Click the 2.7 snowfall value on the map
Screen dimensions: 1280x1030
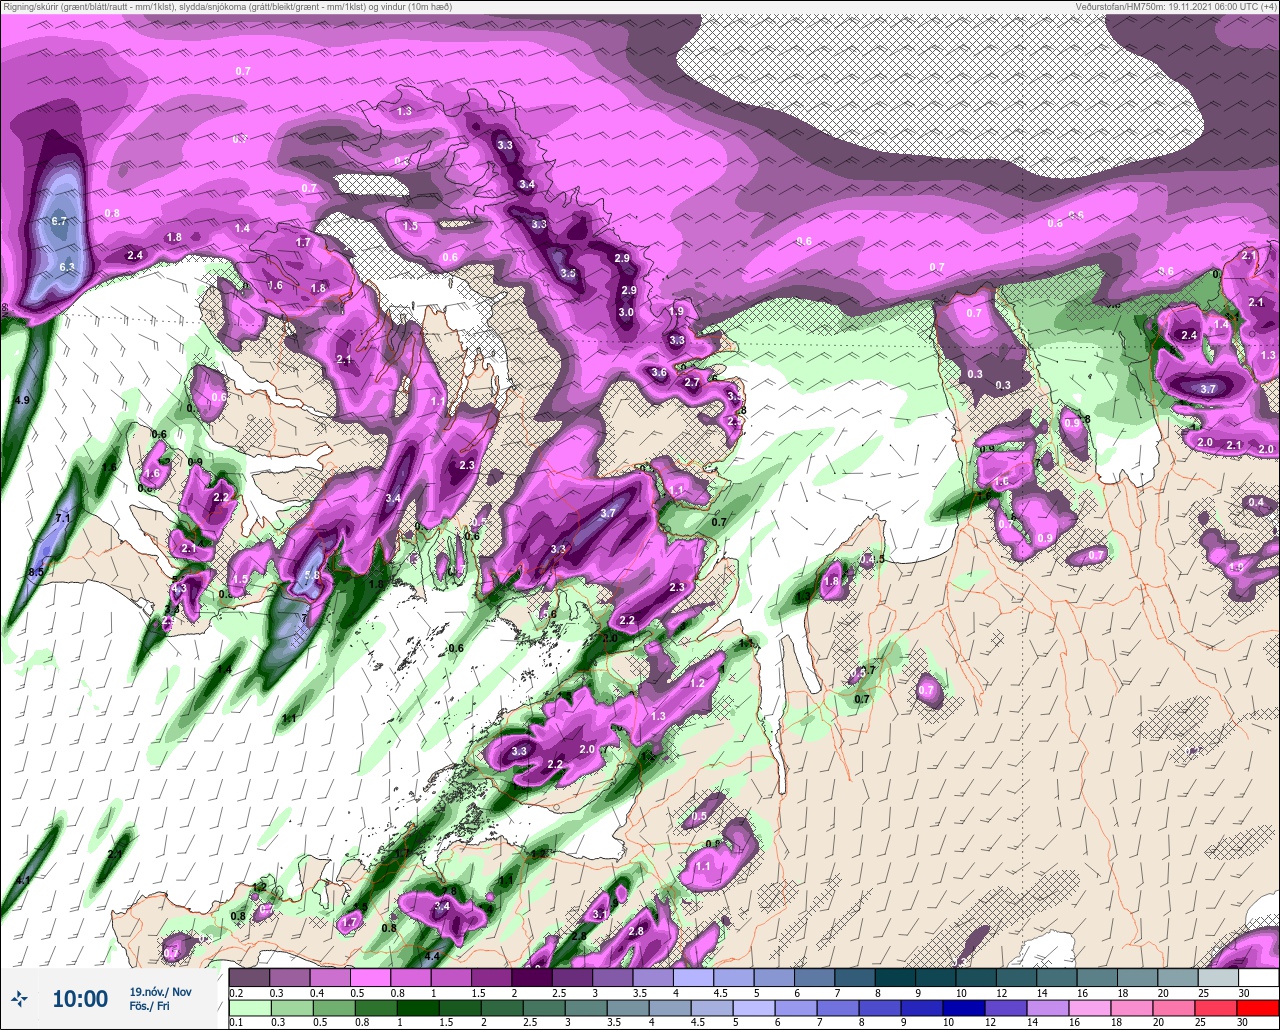(x=692, y=382)
